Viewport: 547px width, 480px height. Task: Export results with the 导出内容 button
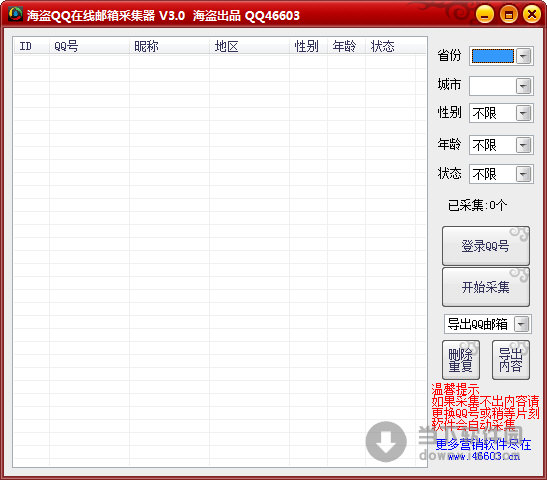(511, 360)
